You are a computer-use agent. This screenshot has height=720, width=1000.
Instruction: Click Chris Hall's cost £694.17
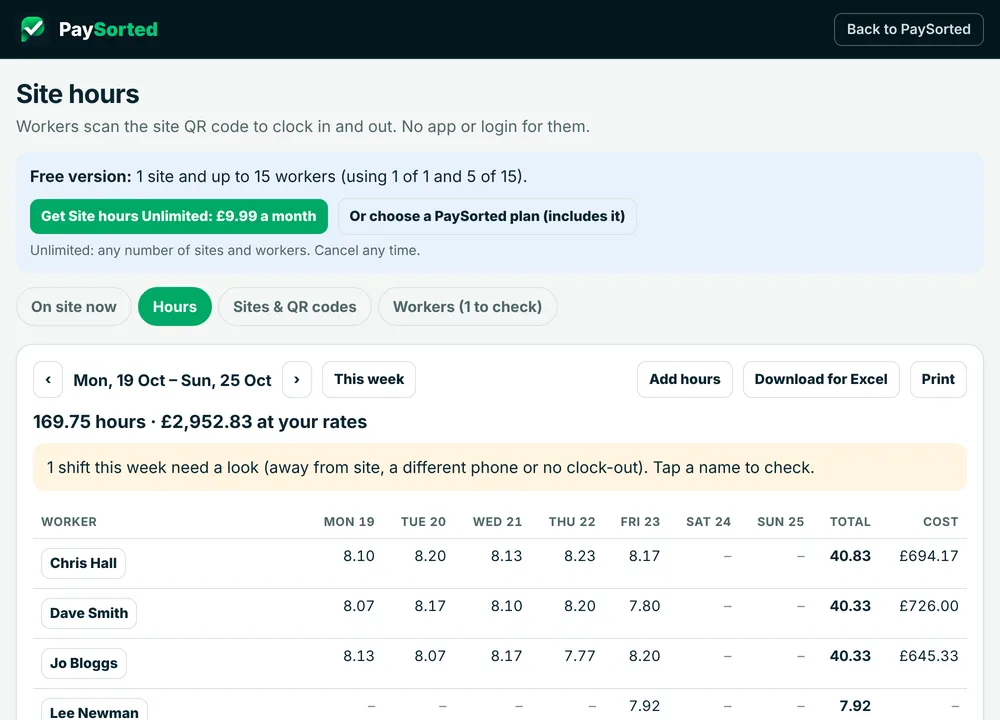[929, 556]
